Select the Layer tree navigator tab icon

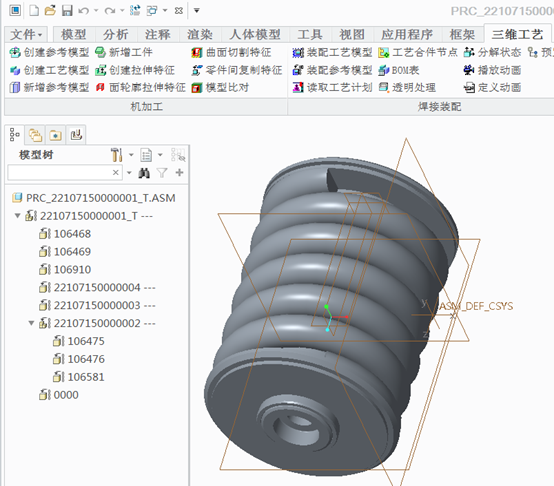35,135
